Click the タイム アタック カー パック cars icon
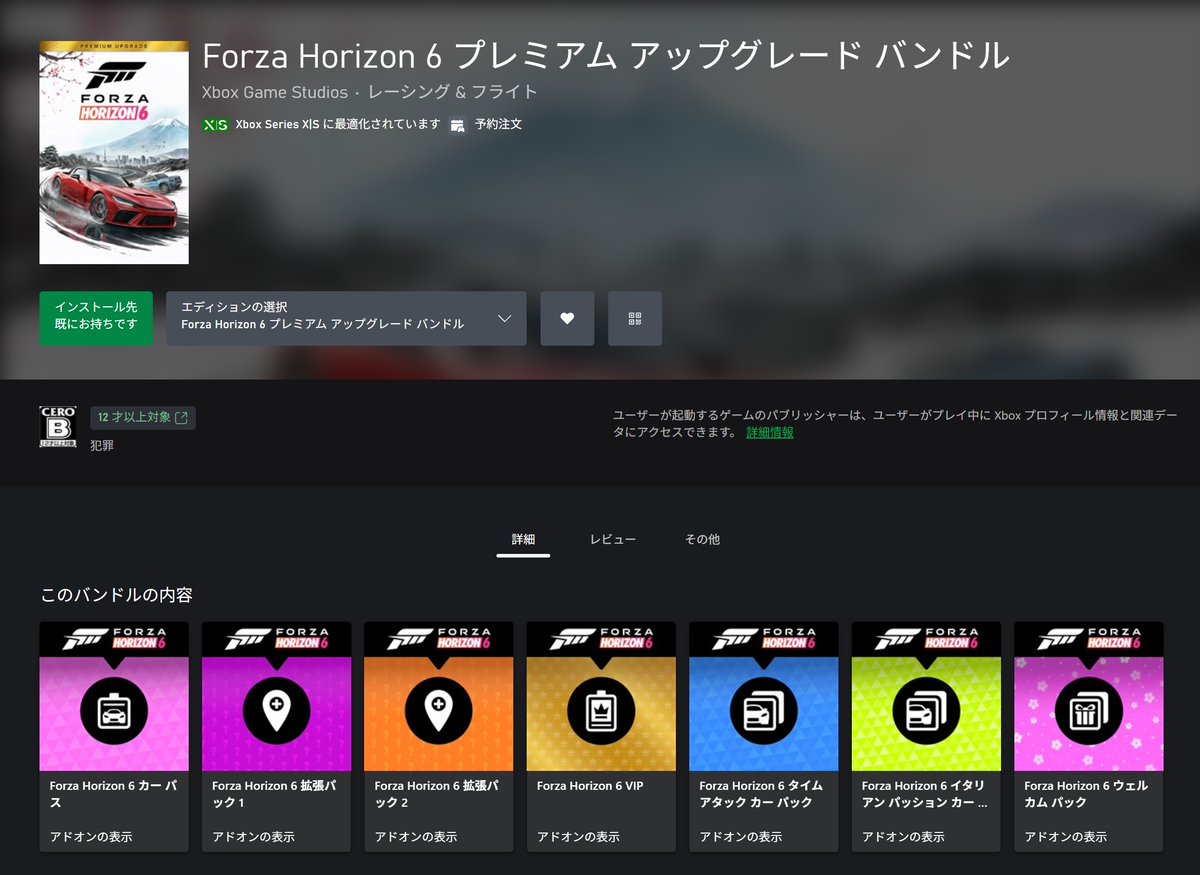The height and width of the screenshot is (875, 1200). pos(763,712)
